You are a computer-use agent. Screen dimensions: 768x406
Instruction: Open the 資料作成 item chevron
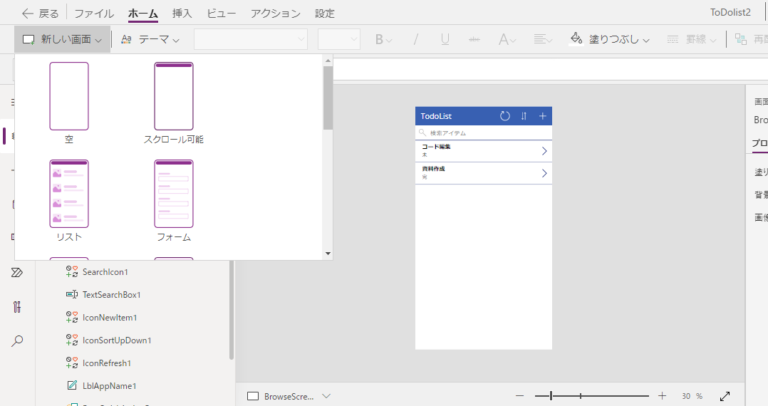coord(544,173)
